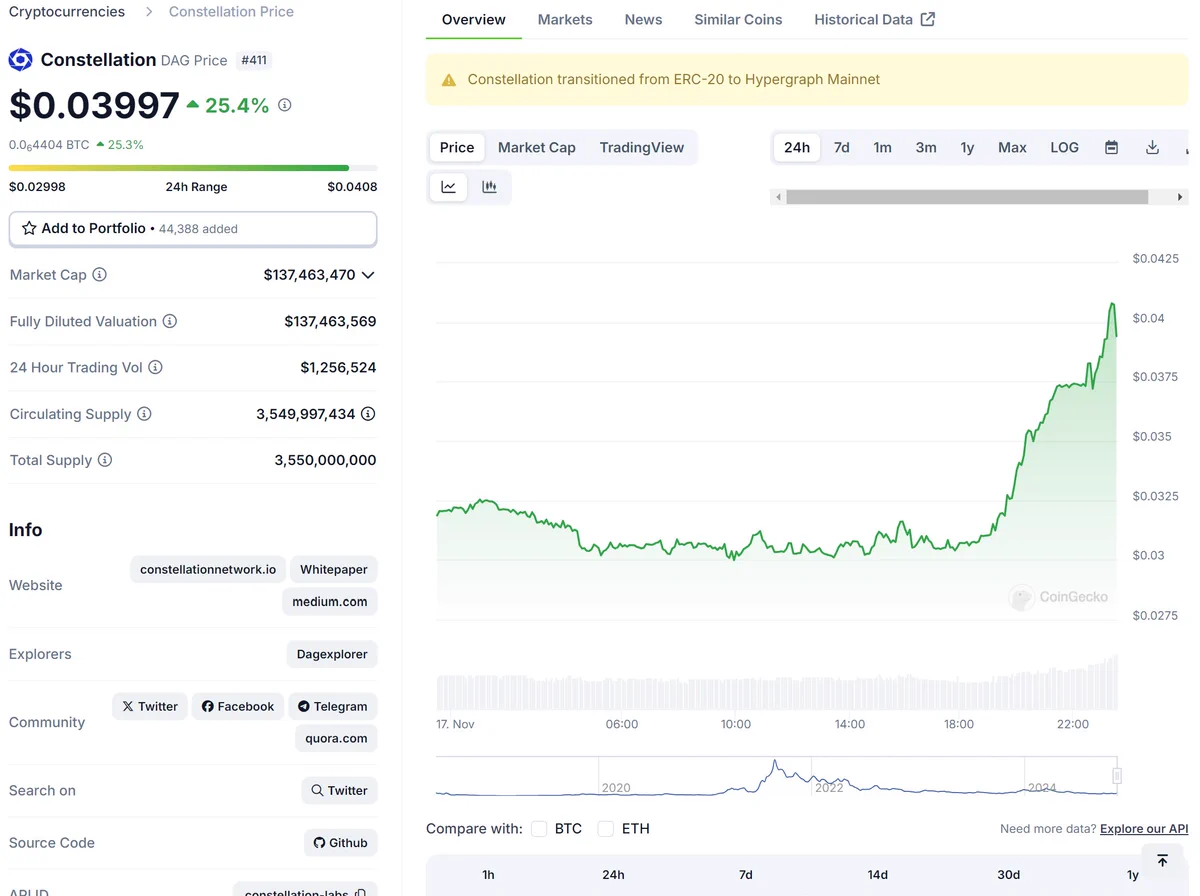The width and height of the screenshot is (1200, 896).
Task: Open the calendar date range picker icon
Action: pyautogui.click(x=1111, y=147)
